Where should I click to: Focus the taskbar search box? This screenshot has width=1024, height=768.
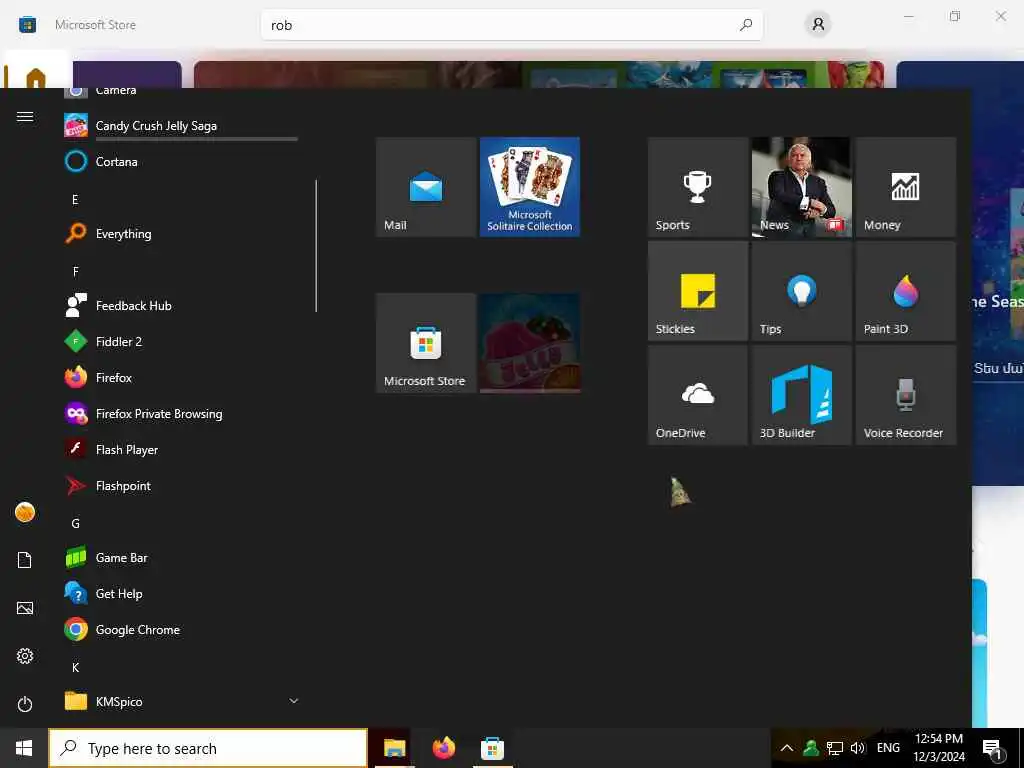(x=208, y=748)
